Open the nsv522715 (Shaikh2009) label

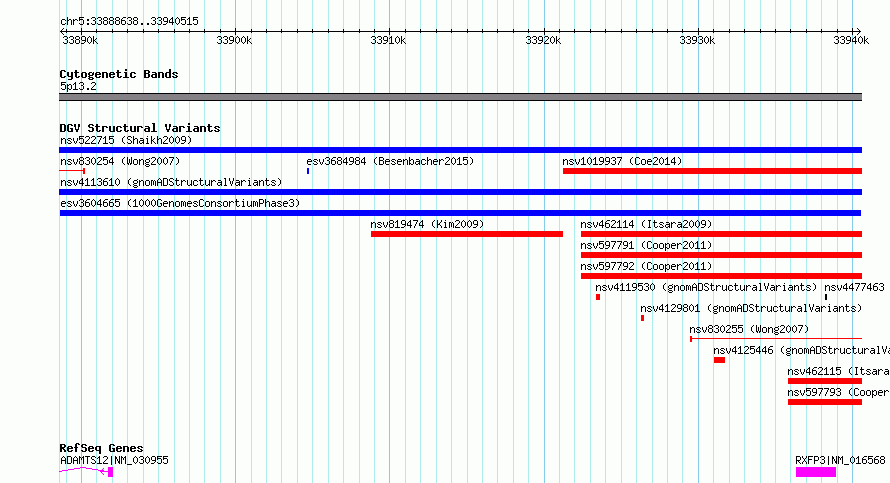126,140
